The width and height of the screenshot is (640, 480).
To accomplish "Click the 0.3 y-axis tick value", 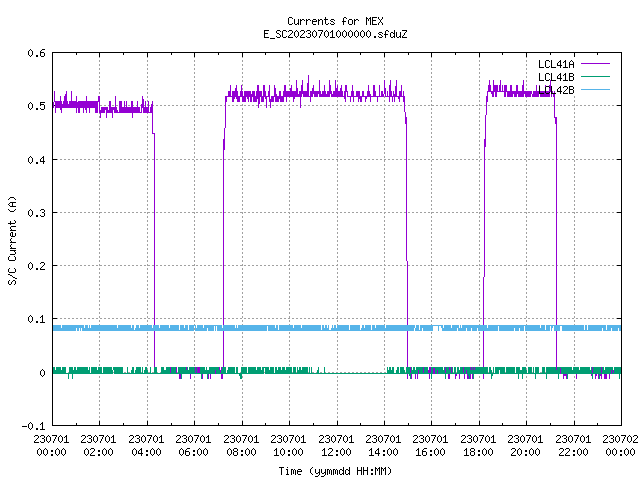I will 36,213.
